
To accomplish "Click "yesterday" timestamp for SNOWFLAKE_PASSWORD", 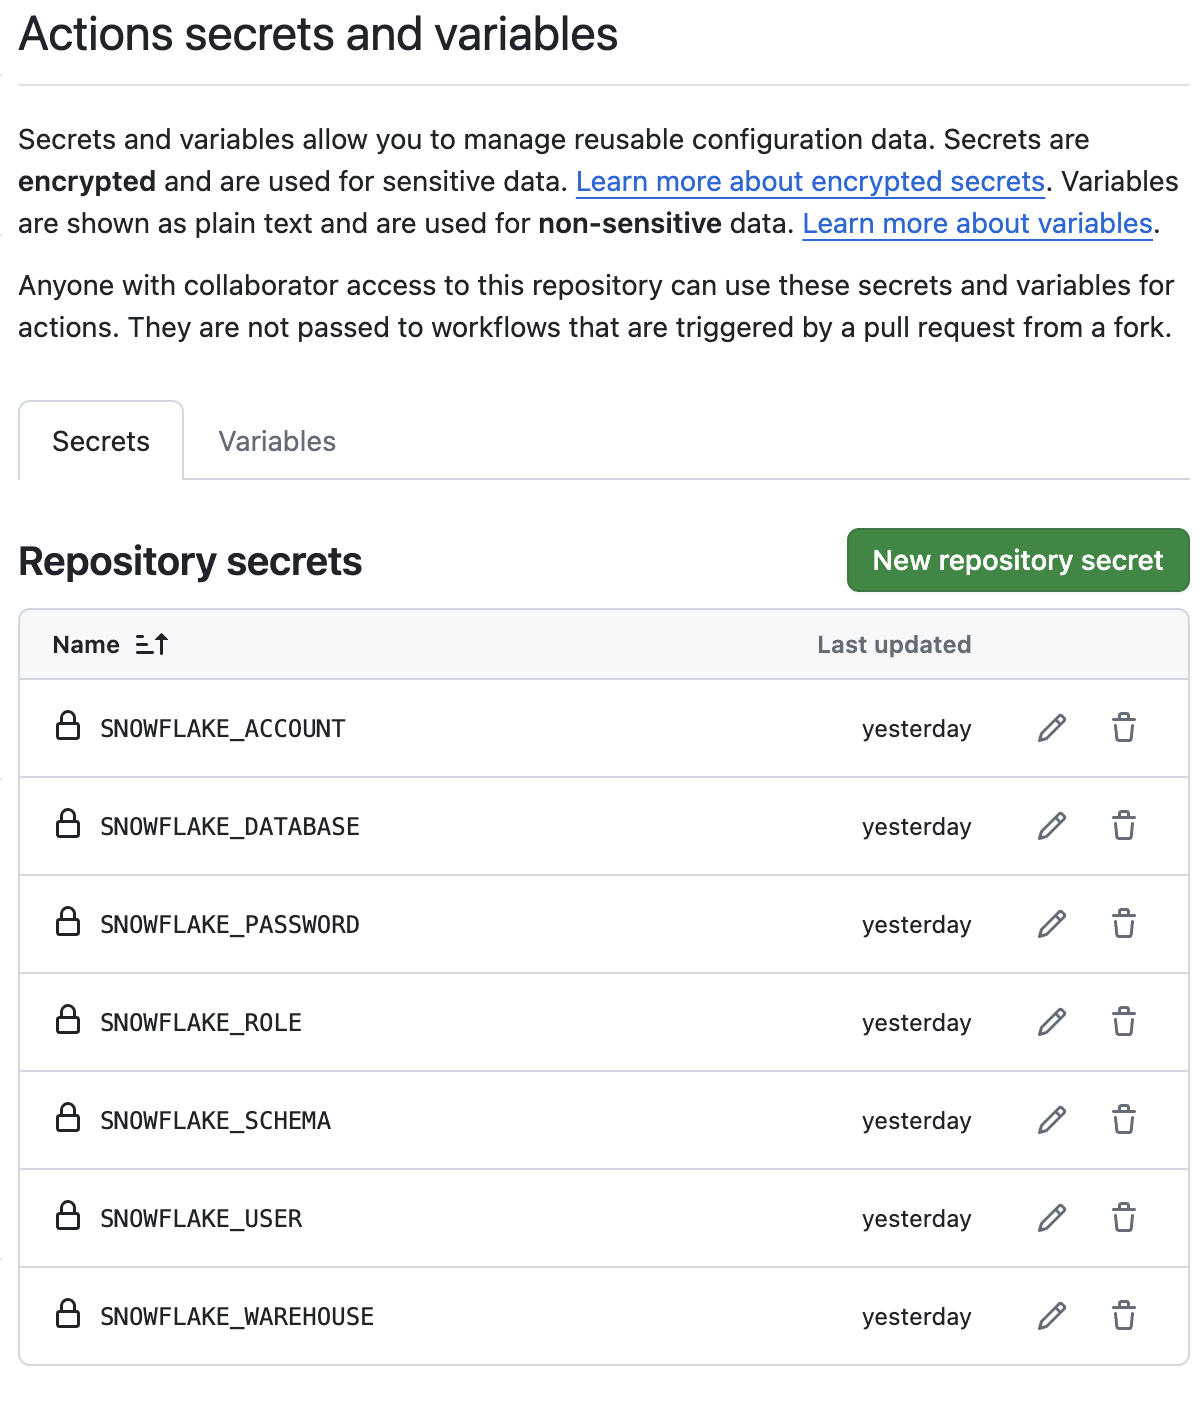I will point(917,925).
